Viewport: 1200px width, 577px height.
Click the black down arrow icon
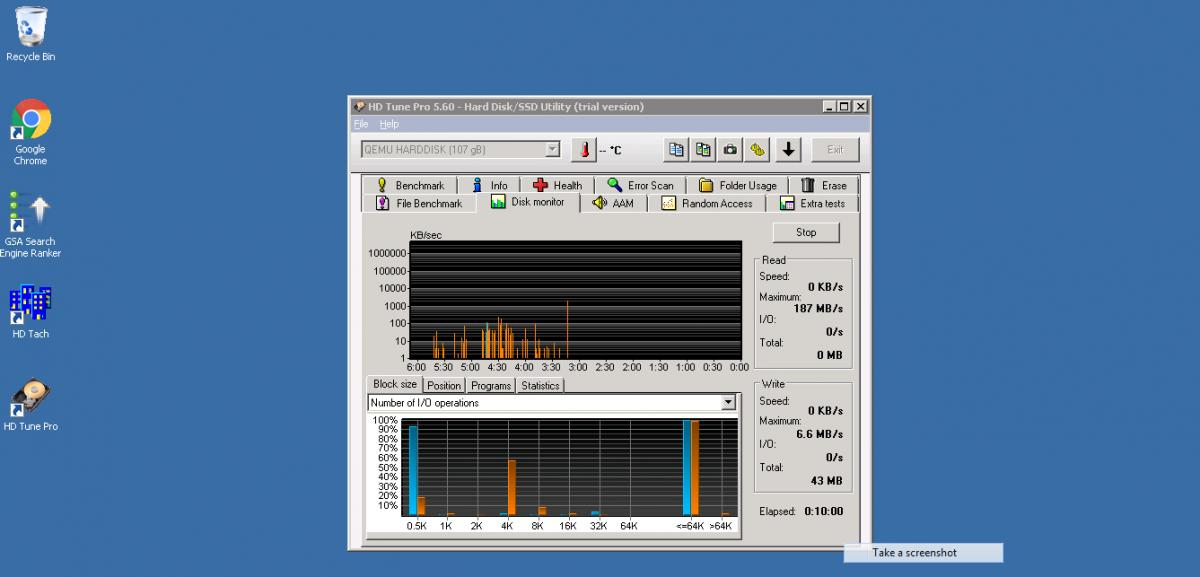click(789, 150)
